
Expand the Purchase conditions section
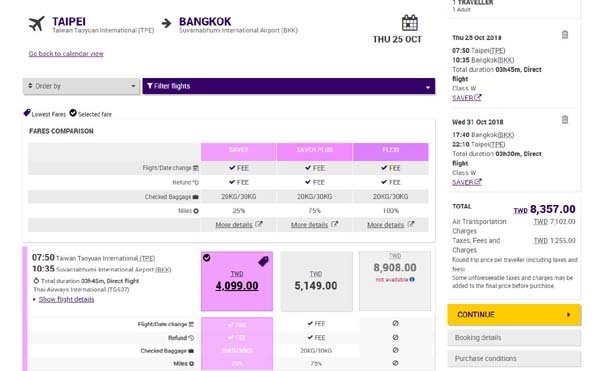[x=514, y=359]
